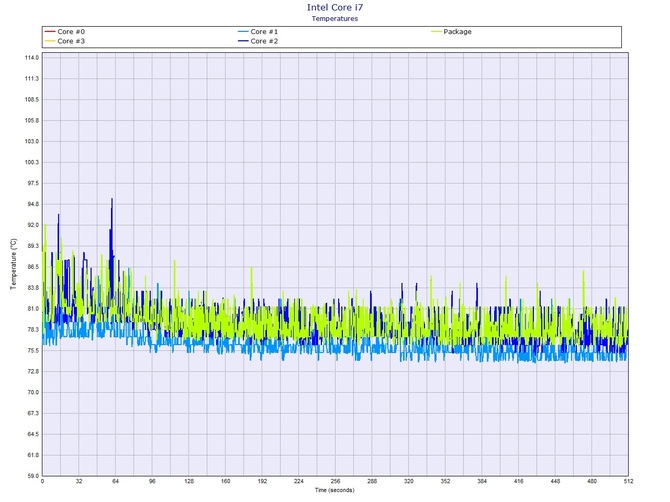Click the Intel Core i7 chart title

[335, 7]
